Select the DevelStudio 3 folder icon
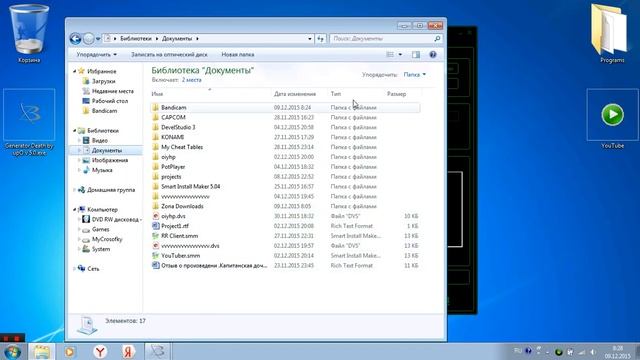Screen dimensions: 640x360 tap(155, 127)
